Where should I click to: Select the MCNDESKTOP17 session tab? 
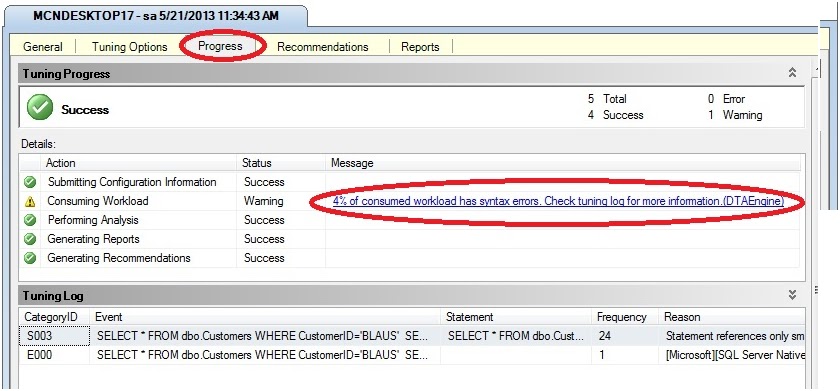[156, 16]
